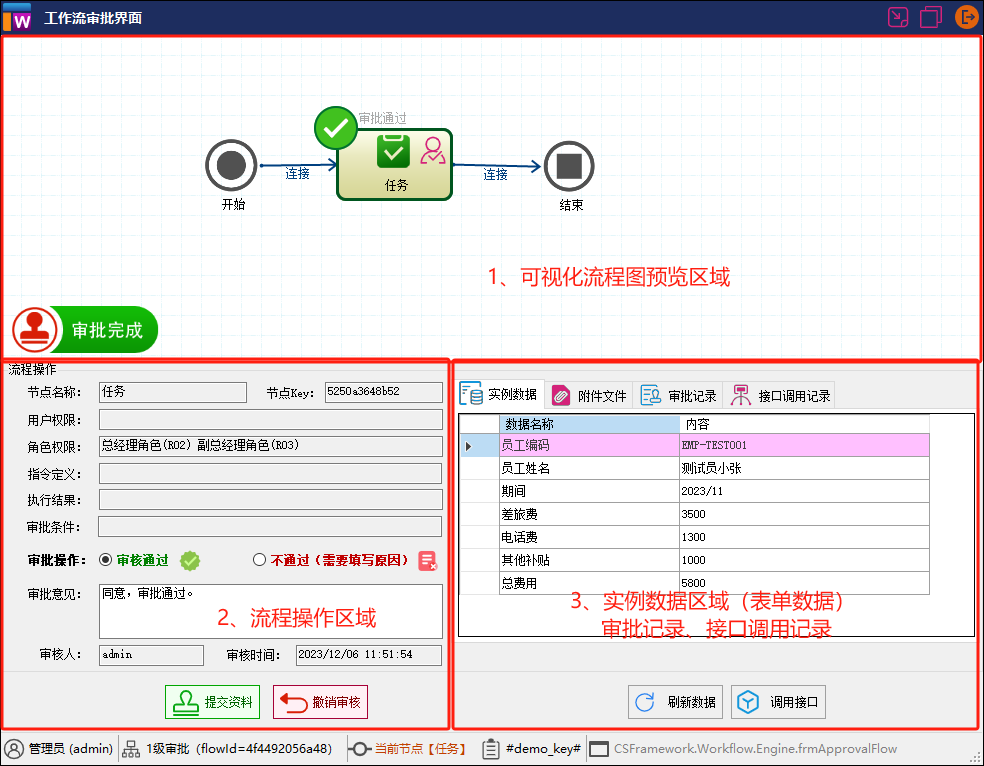Click the green clipboard icon inside the task node

coord(393,151)
